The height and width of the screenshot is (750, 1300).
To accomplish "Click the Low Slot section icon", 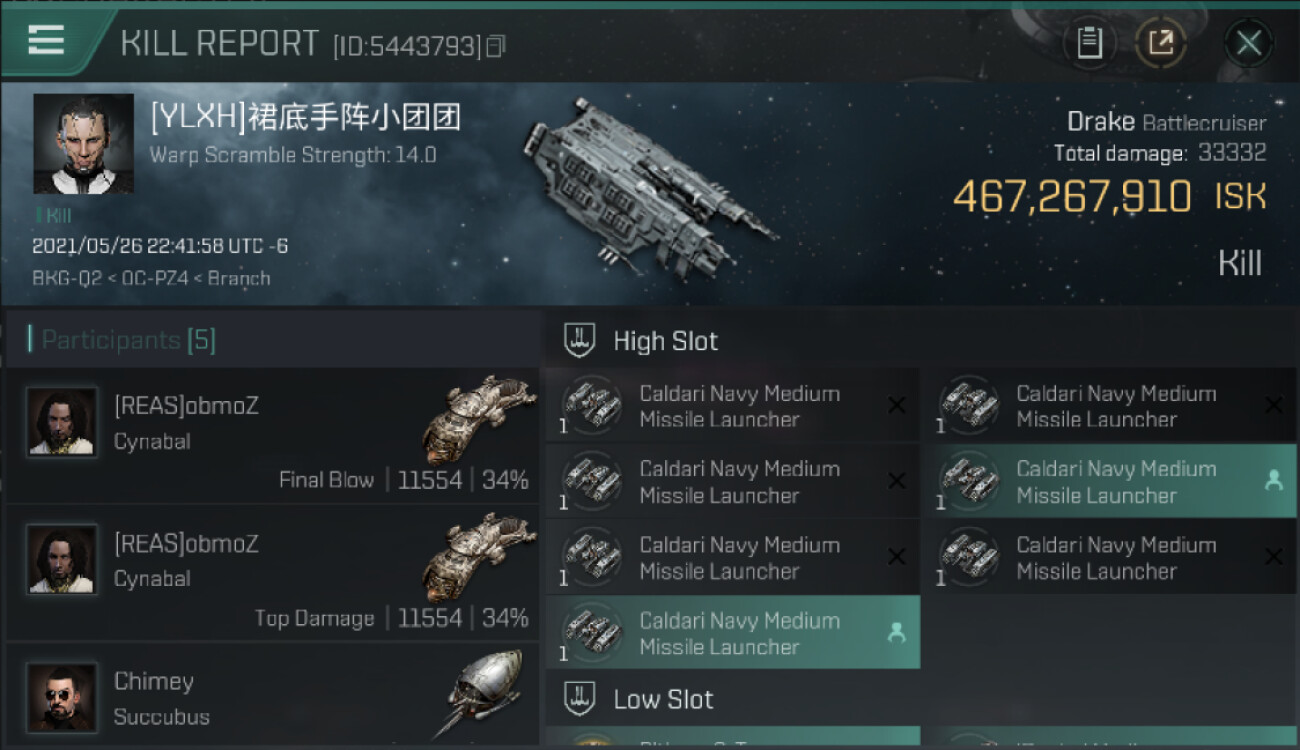I will click(x=581, y=699).
